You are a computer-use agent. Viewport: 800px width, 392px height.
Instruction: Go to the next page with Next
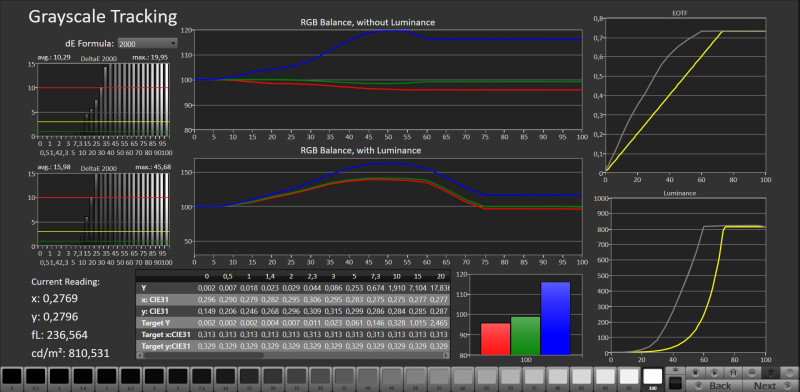[x=771, y=386]
